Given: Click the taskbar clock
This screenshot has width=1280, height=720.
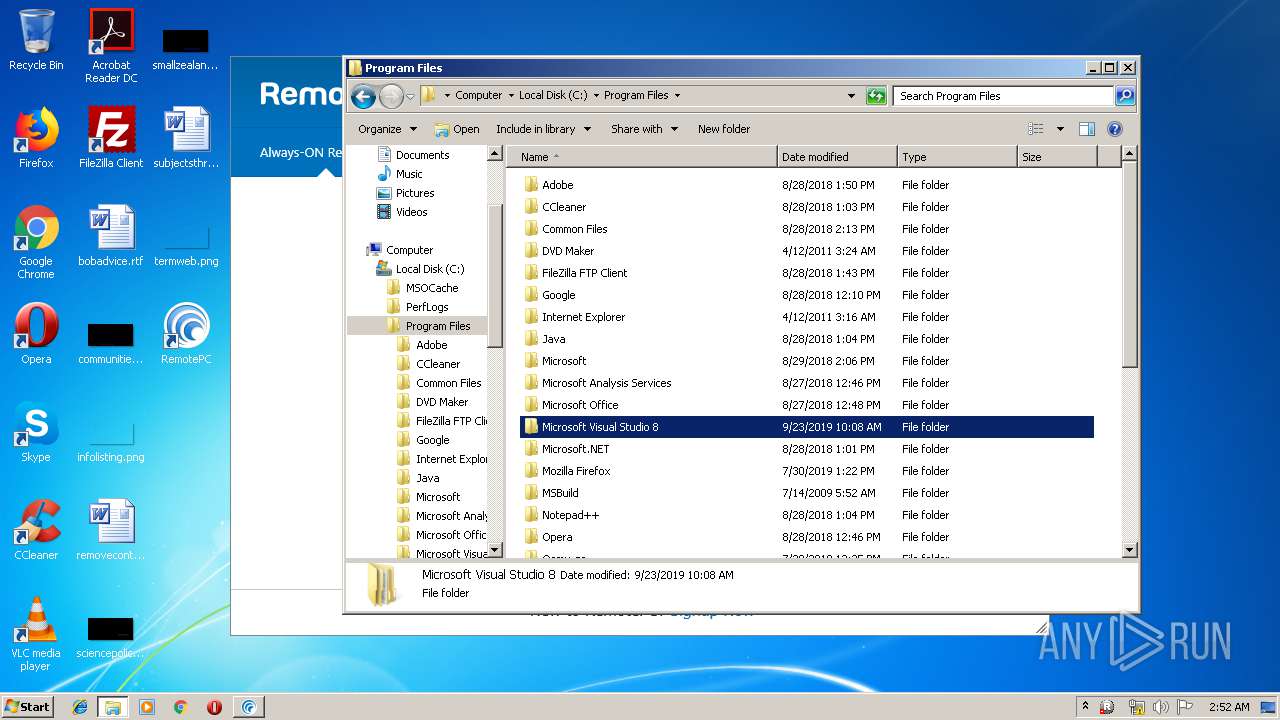Looking at the screenshot, I should (1229, 707).
